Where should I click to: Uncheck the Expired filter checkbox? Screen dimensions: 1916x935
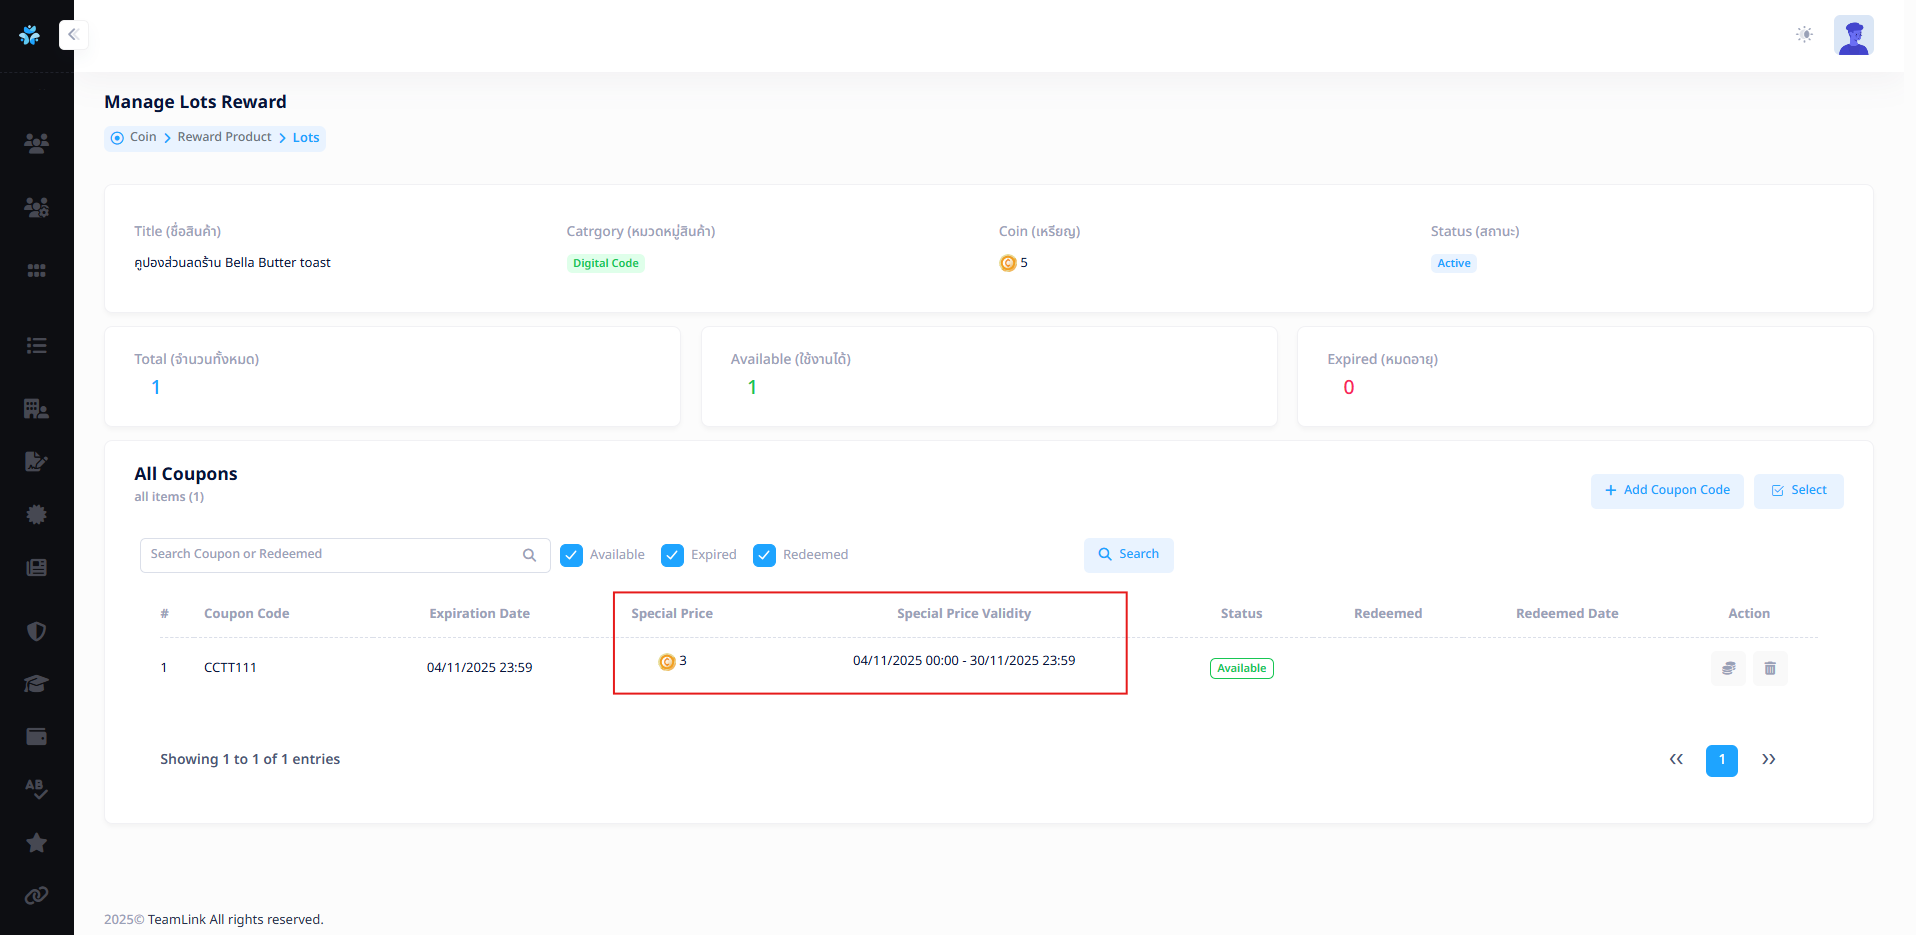pyautogui.click(x=672, y=555)
